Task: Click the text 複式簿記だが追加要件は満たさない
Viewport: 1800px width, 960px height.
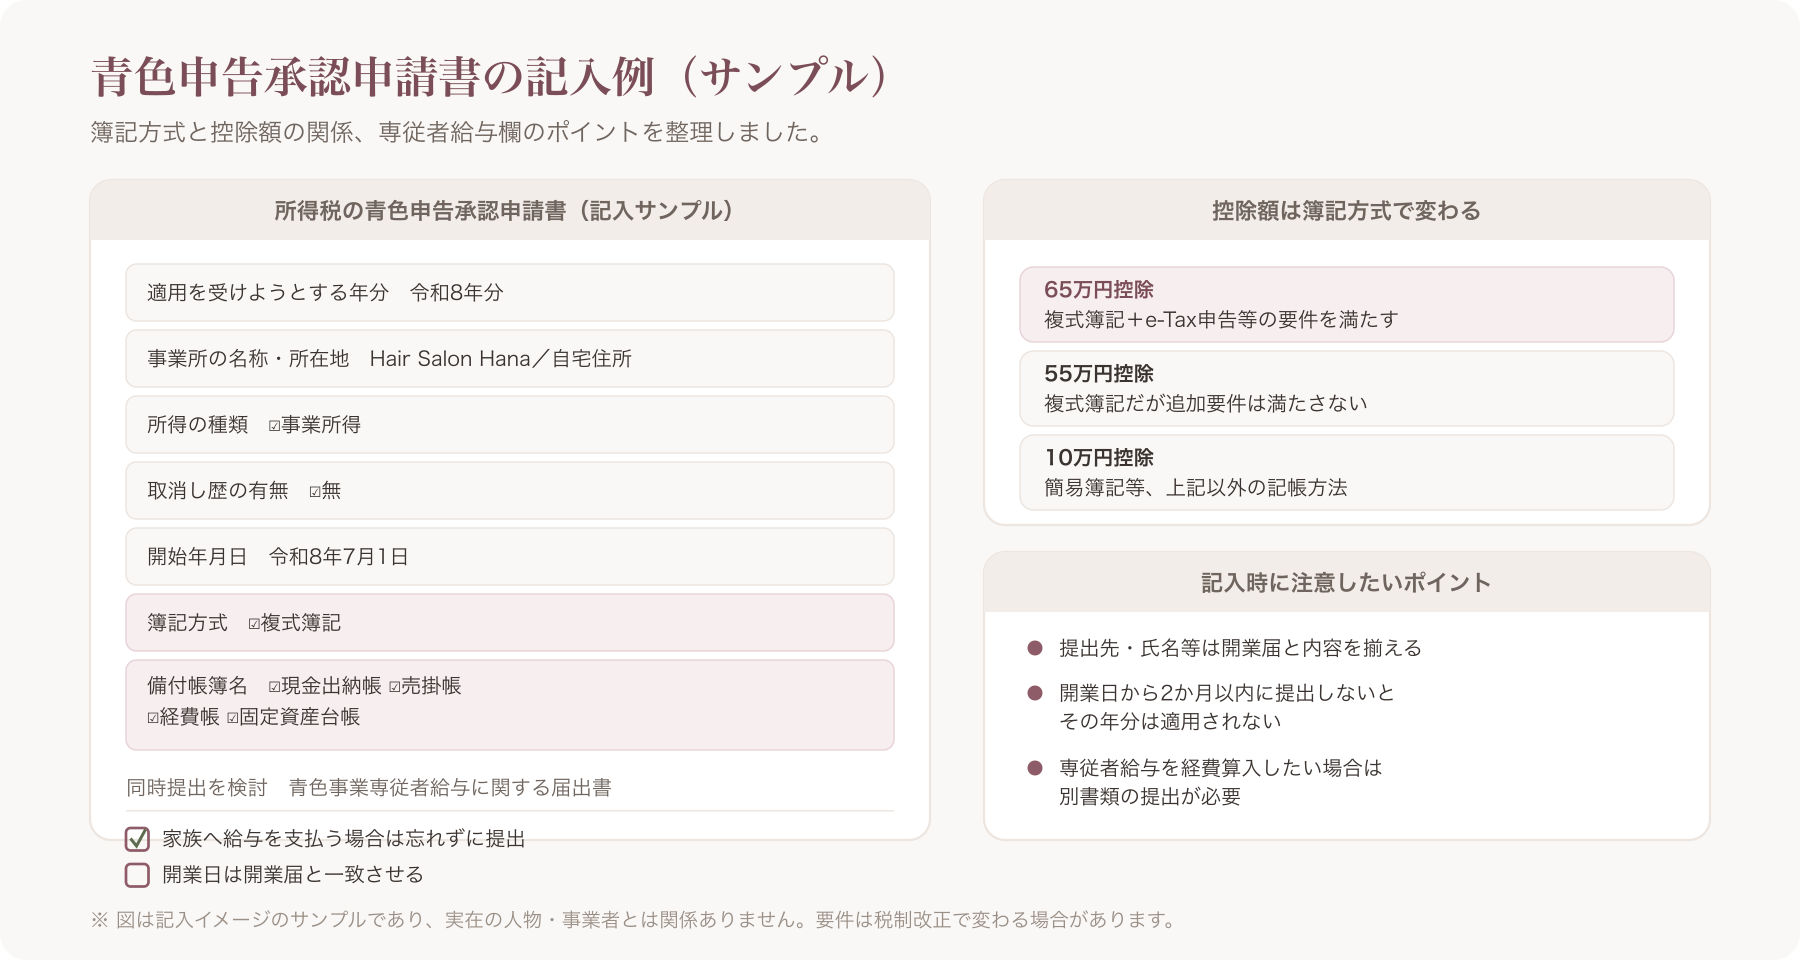Action: point(1206,404)
